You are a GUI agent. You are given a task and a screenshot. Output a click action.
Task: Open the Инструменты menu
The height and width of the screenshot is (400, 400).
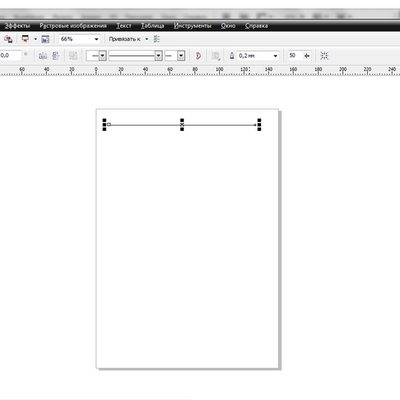192,26
